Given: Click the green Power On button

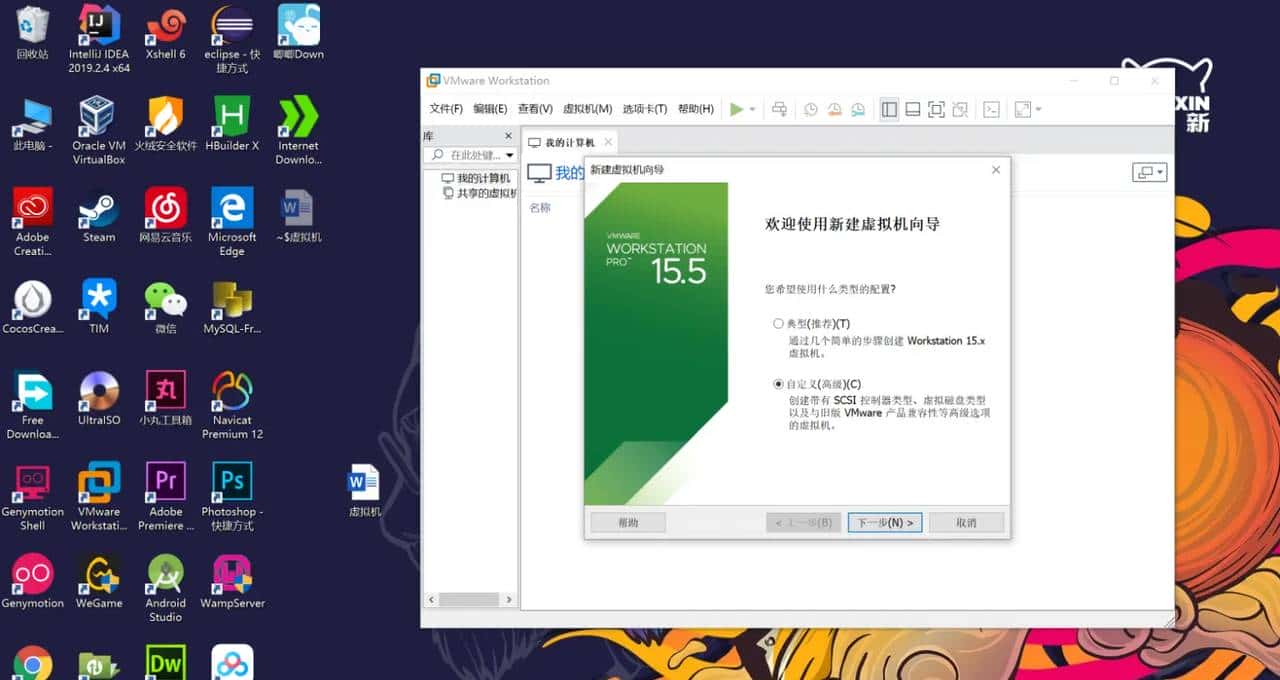Looking at the screenshot, I should (x=738, y=108).
